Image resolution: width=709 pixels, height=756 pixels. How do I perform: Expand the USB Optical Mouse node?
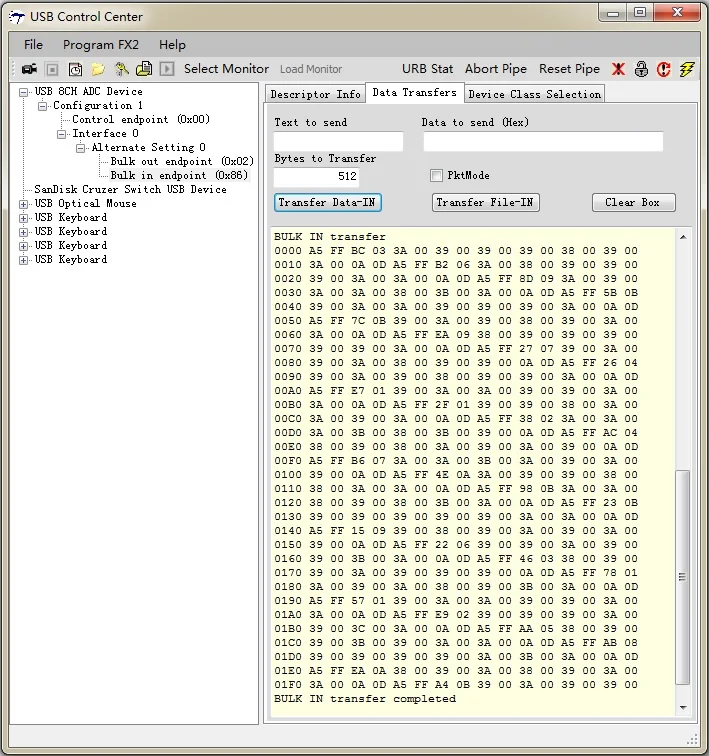point(24,204)
